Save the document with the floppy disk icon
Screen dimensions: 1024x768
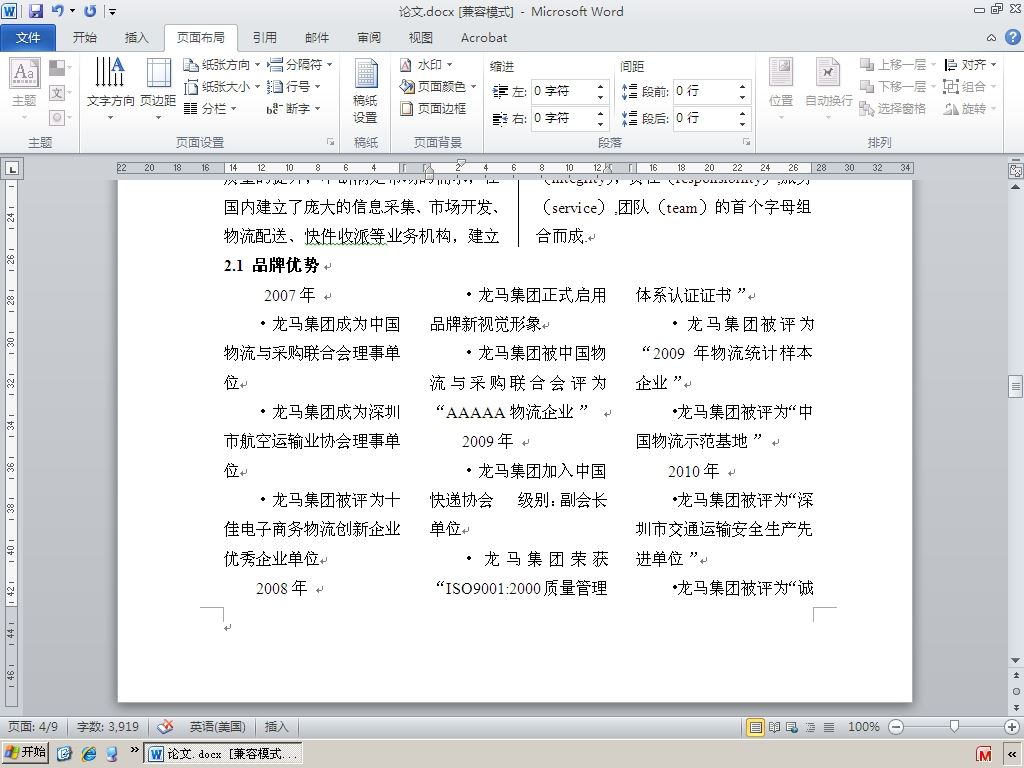click(35, 10)
